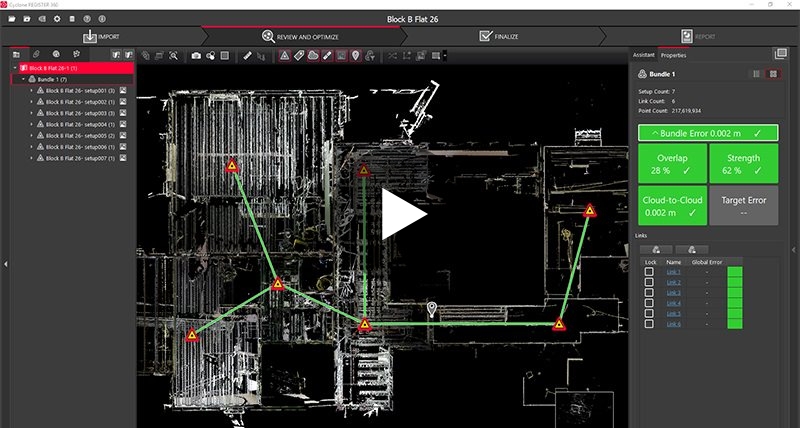
Task: Collapse the Bundle Error 0.002 m bar
Action: click(706, 132)
